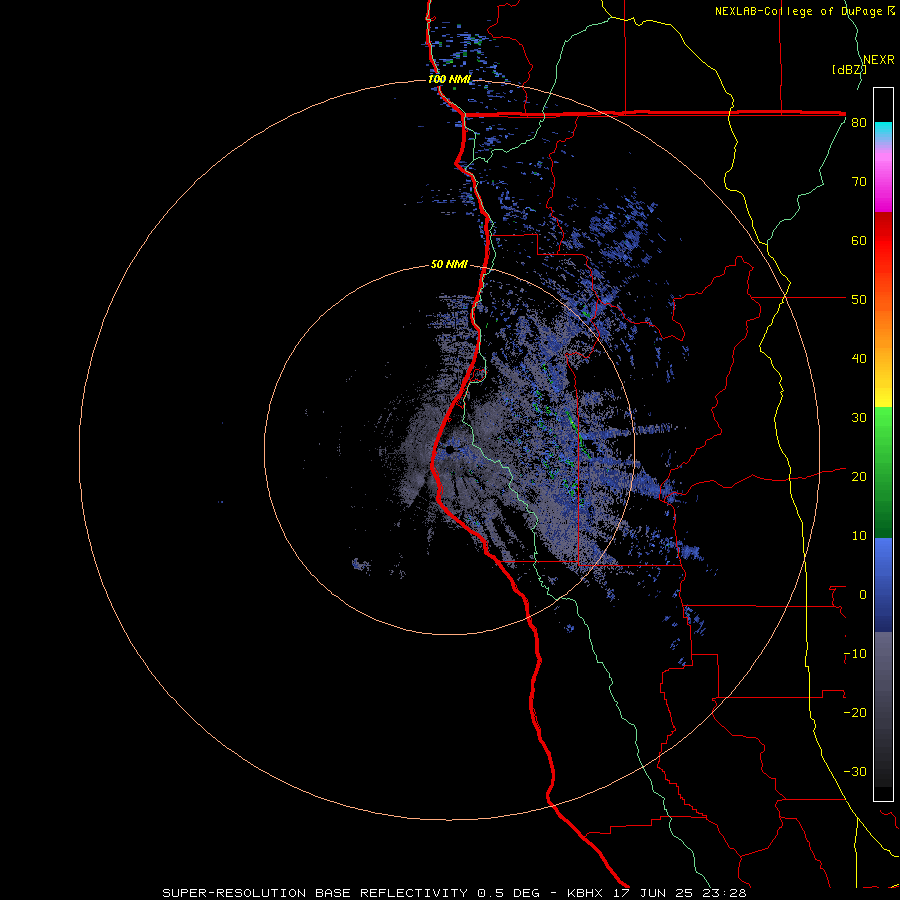Click the 0 value on the dBZ scale
The width and height of the screenshot is (900, 900).
863,595
